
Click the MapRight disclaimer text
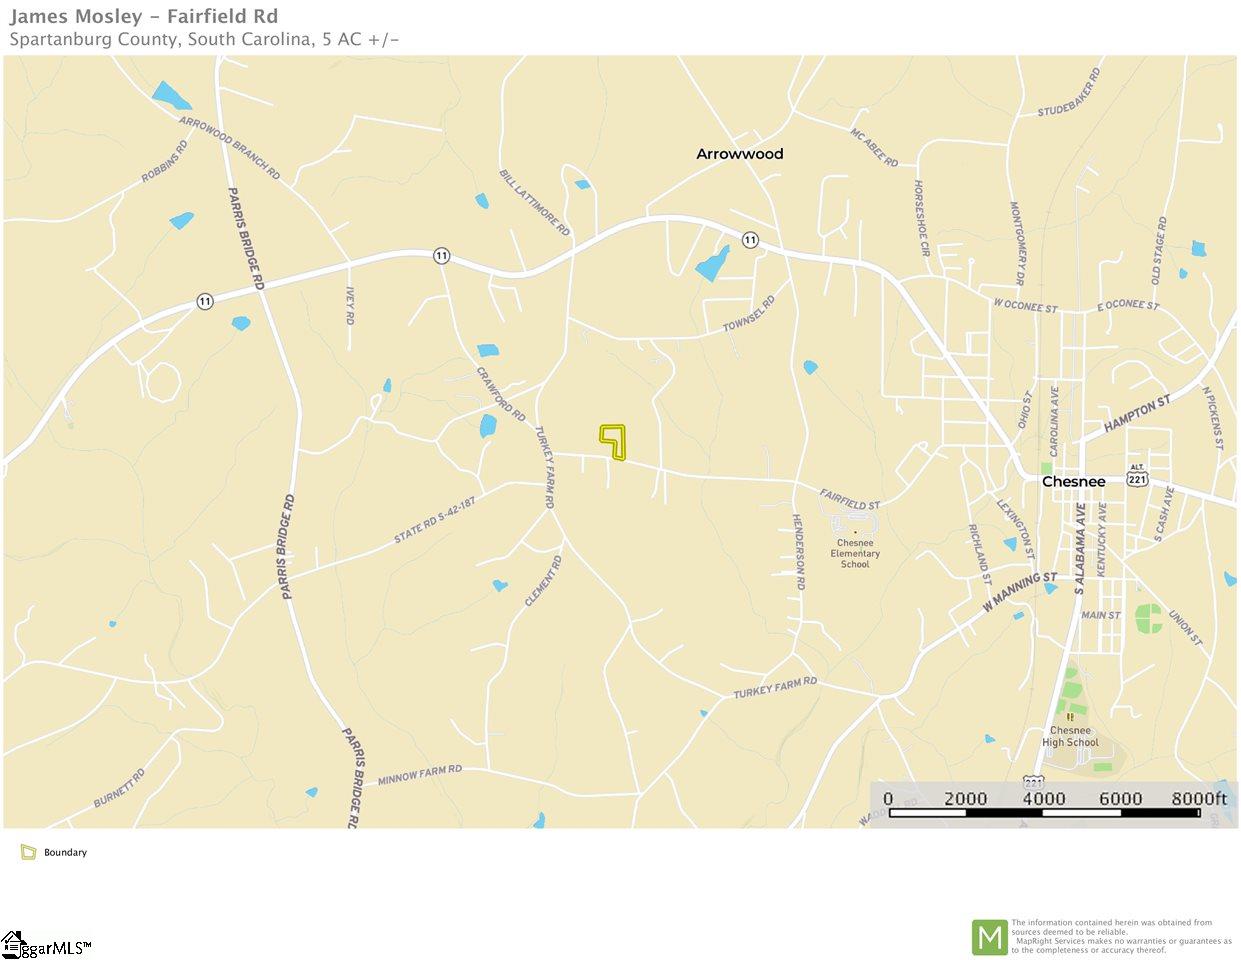pyautogui.click(x=1121, y=937)
